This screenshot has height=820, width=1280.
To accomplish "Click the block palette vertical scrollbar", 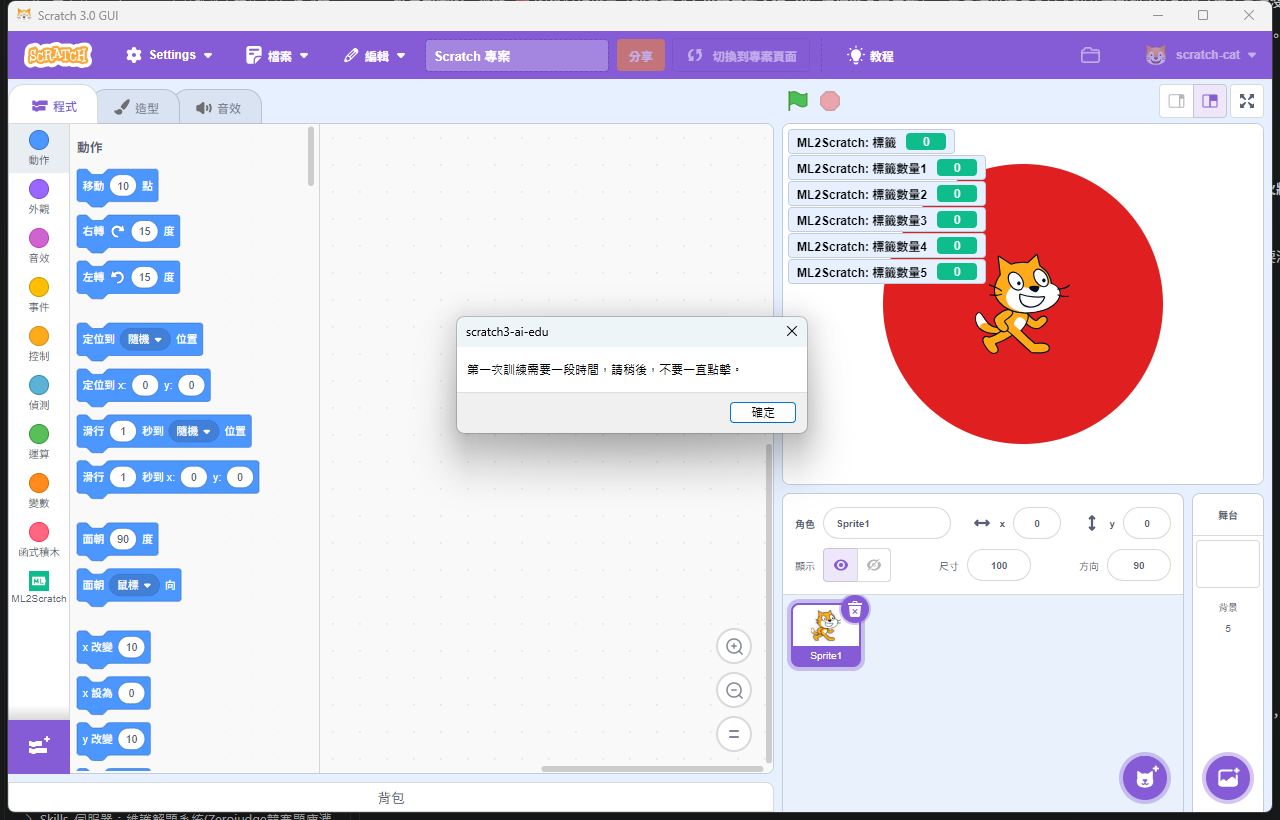I will pyautogui.click(x=311, y=156).
